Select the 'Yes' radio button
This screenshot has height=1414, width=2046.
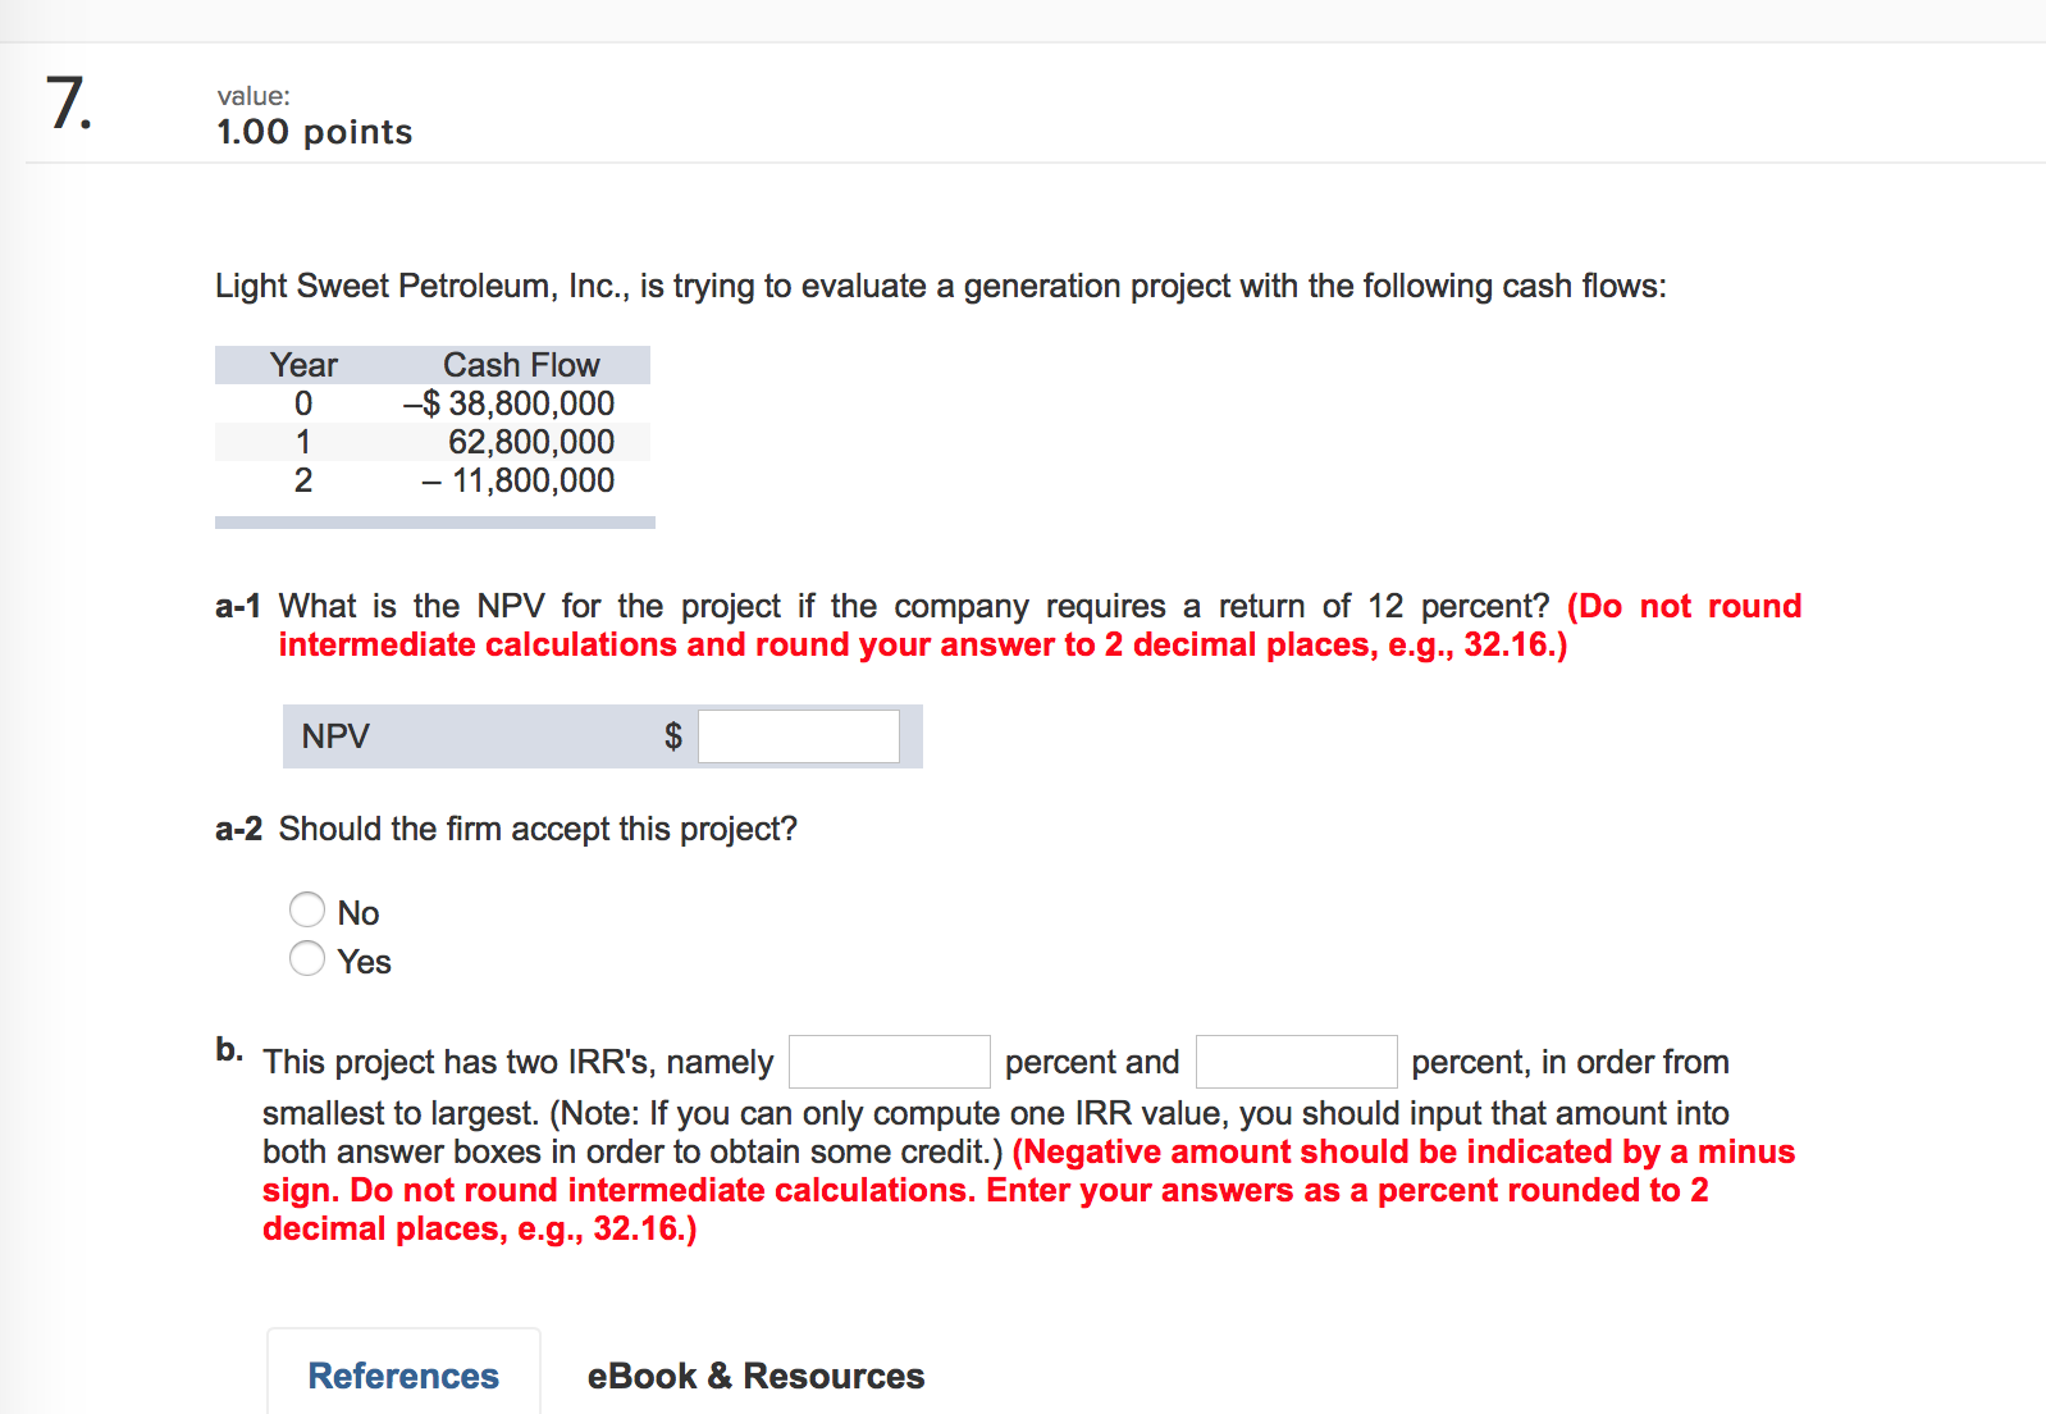click(307, 958)
